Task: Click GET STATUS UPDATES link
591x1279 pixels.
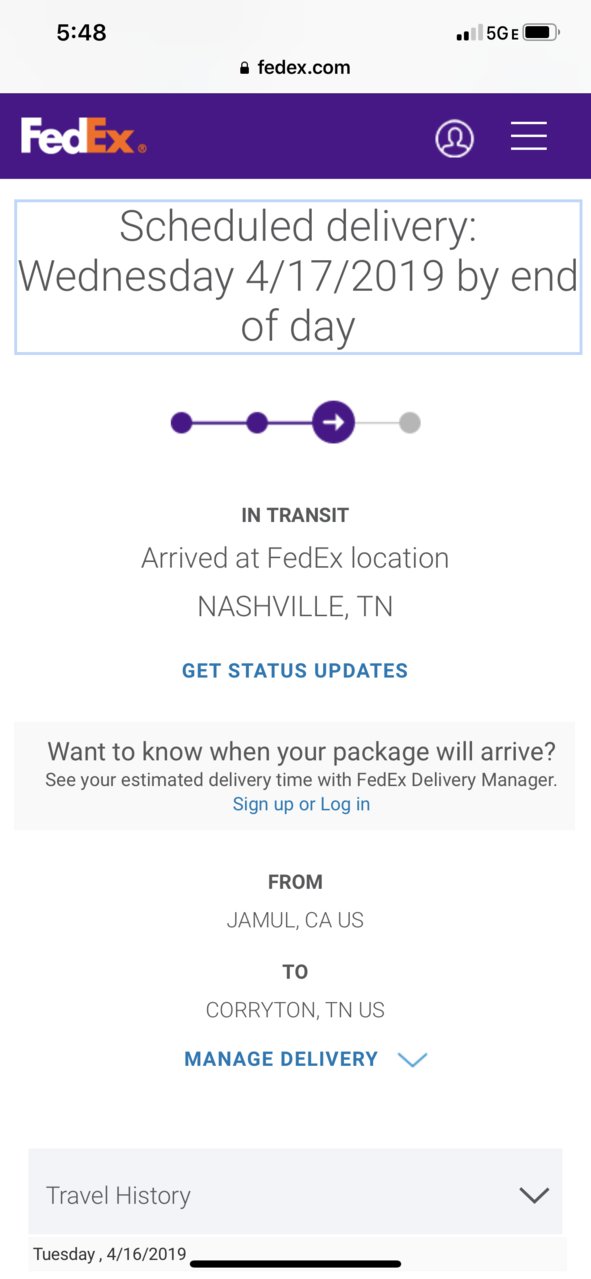Action: [295, 671]
